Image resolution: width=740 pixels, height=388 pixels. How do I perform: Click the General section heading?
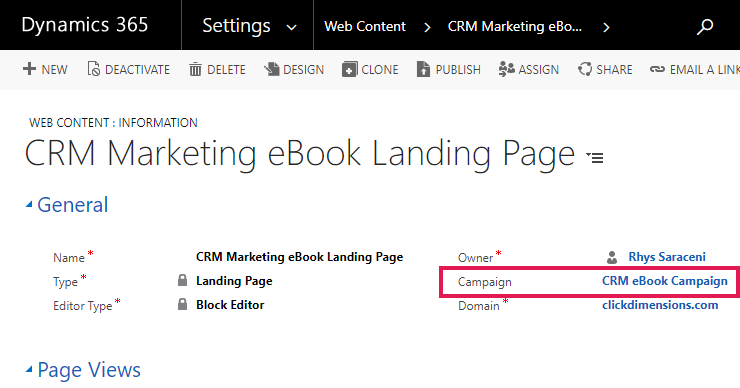pos(73,205)
